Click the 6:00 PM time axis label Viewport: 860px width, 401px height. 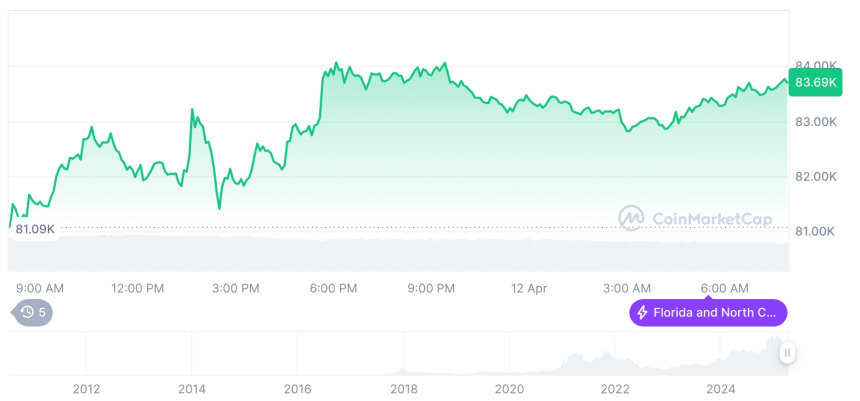point(333,288)
